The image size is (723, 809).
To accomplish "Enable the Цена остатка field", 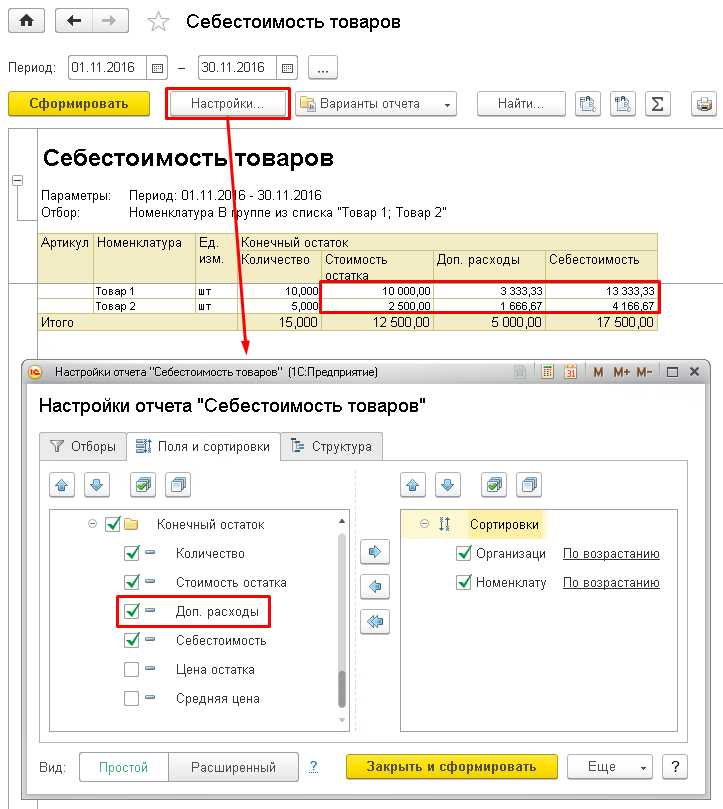I will (132, 669).
